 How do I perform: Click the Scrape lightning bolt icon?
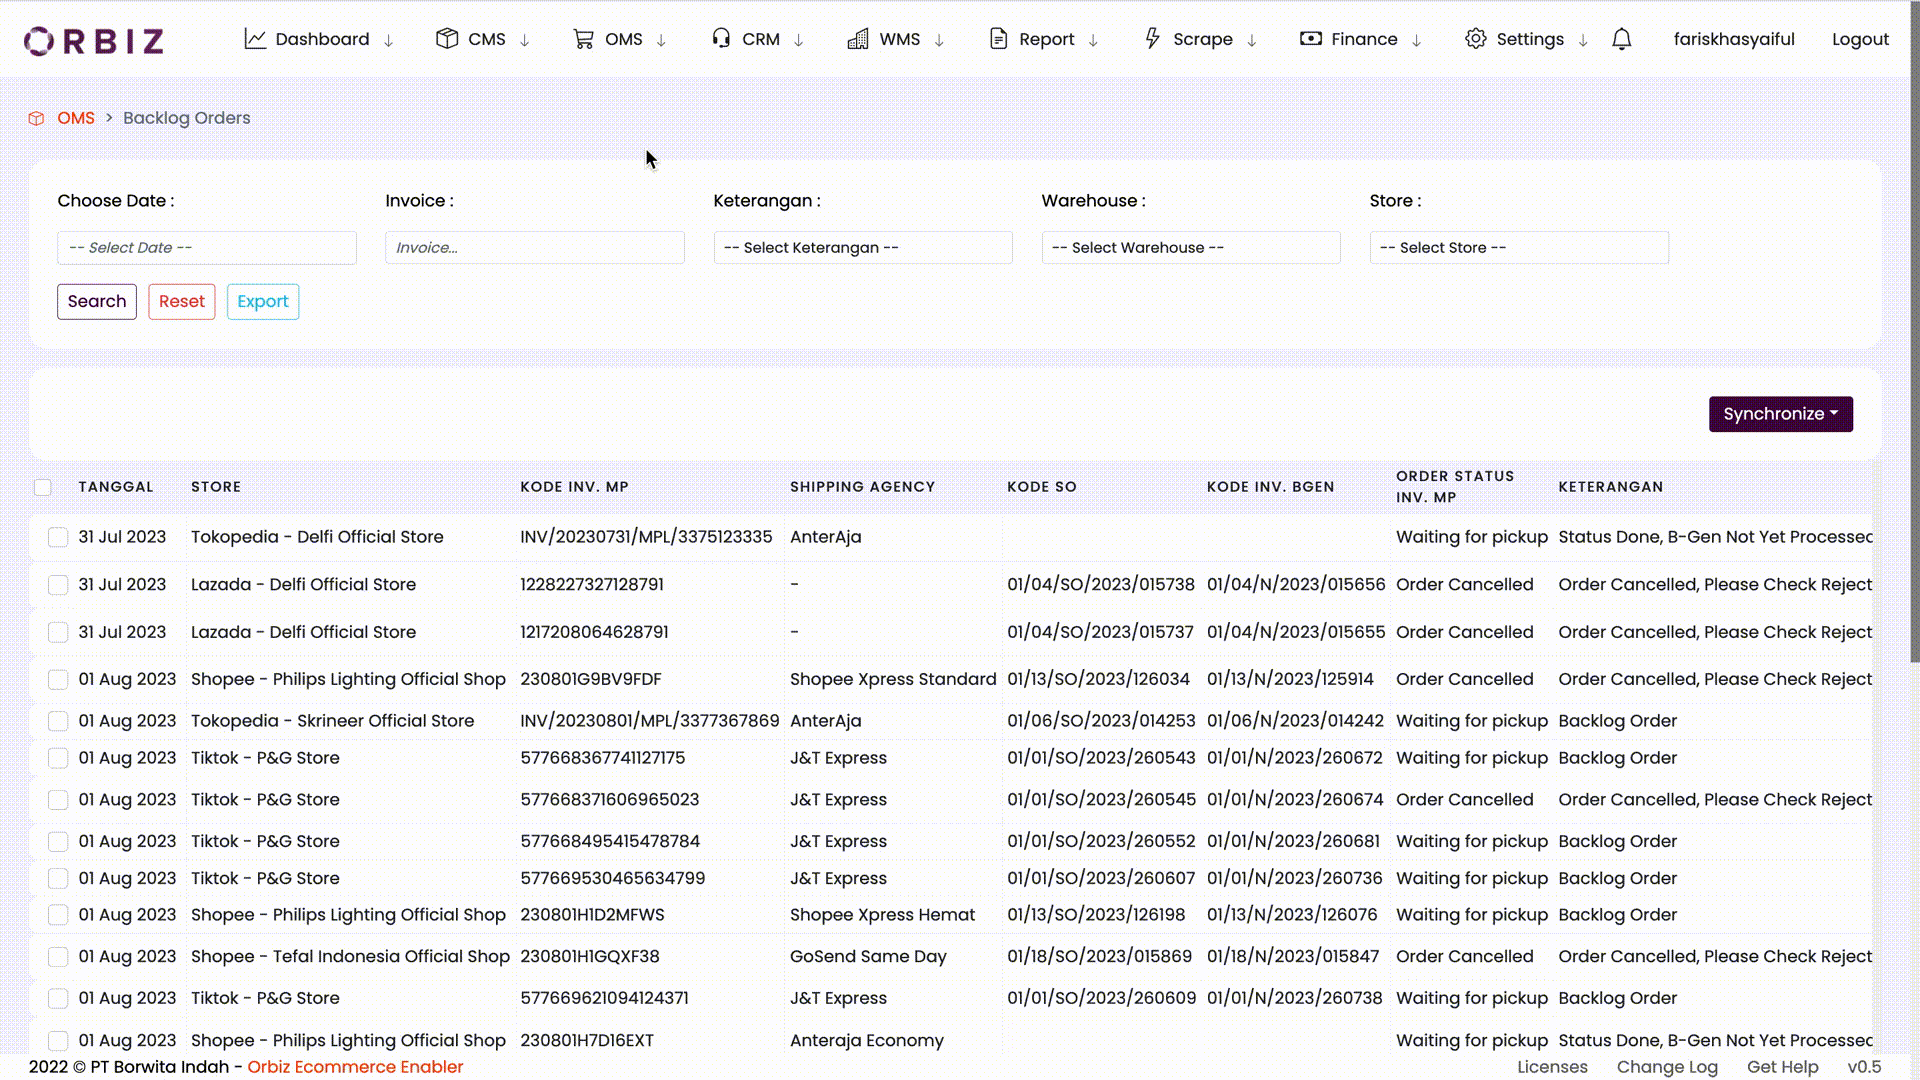click(x=1152, y=39)
